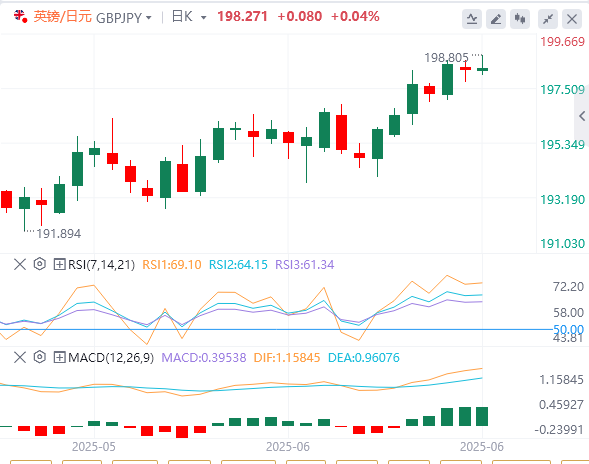Open the GBPJPY symbol dropdown
Image resolution: width=589 pixels, height=464 pixels.
click(x=124, y=18)
